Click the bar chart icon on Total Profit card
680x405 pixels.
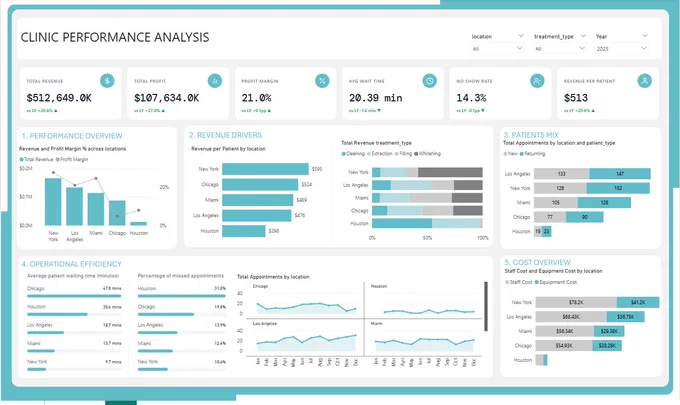pos(215,81)
